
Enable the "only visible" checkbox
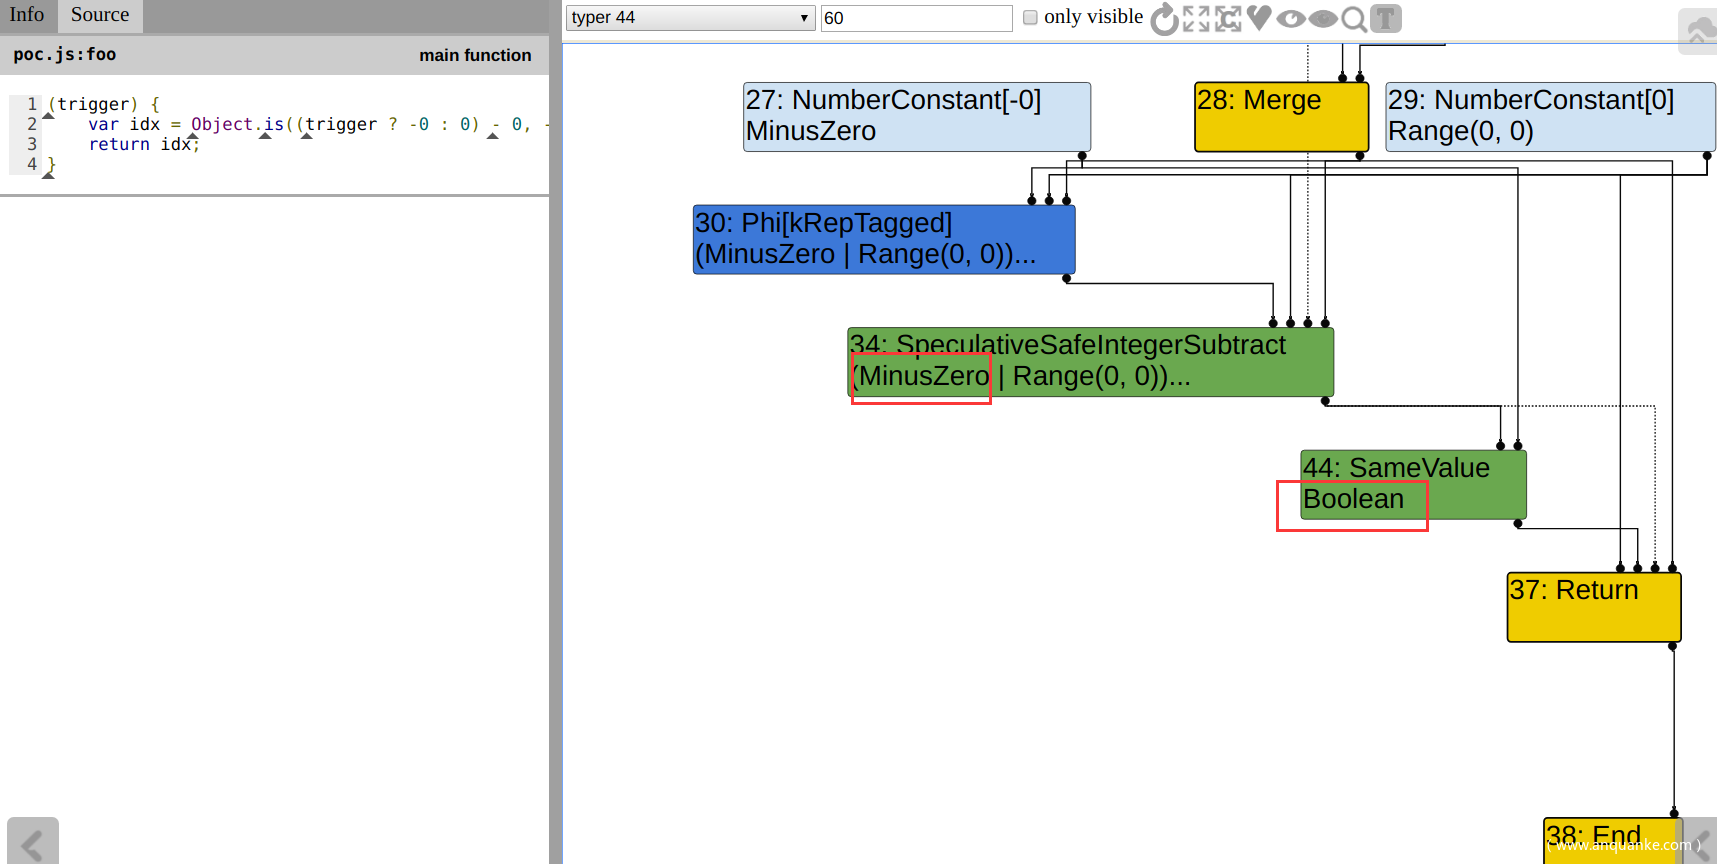pyautogui.click(x=1030, y=17)
